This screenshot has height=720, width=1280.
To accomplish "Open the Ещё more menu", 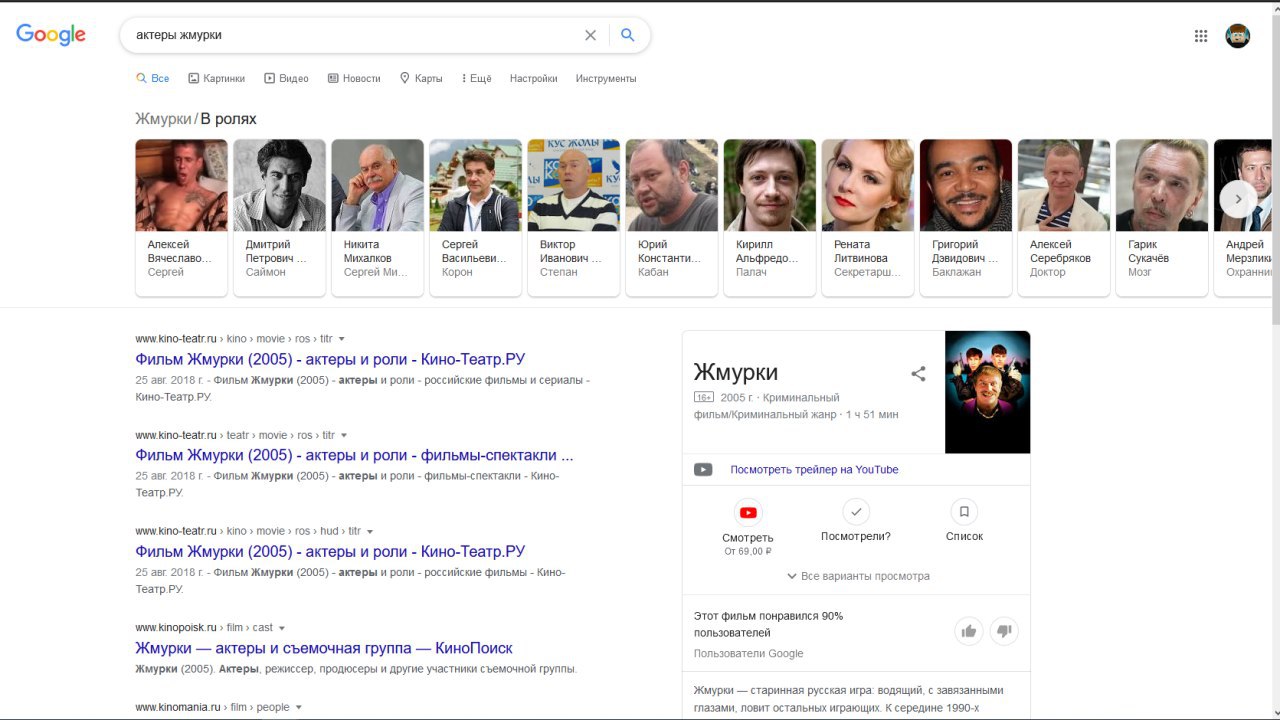I will coord(476,78).
